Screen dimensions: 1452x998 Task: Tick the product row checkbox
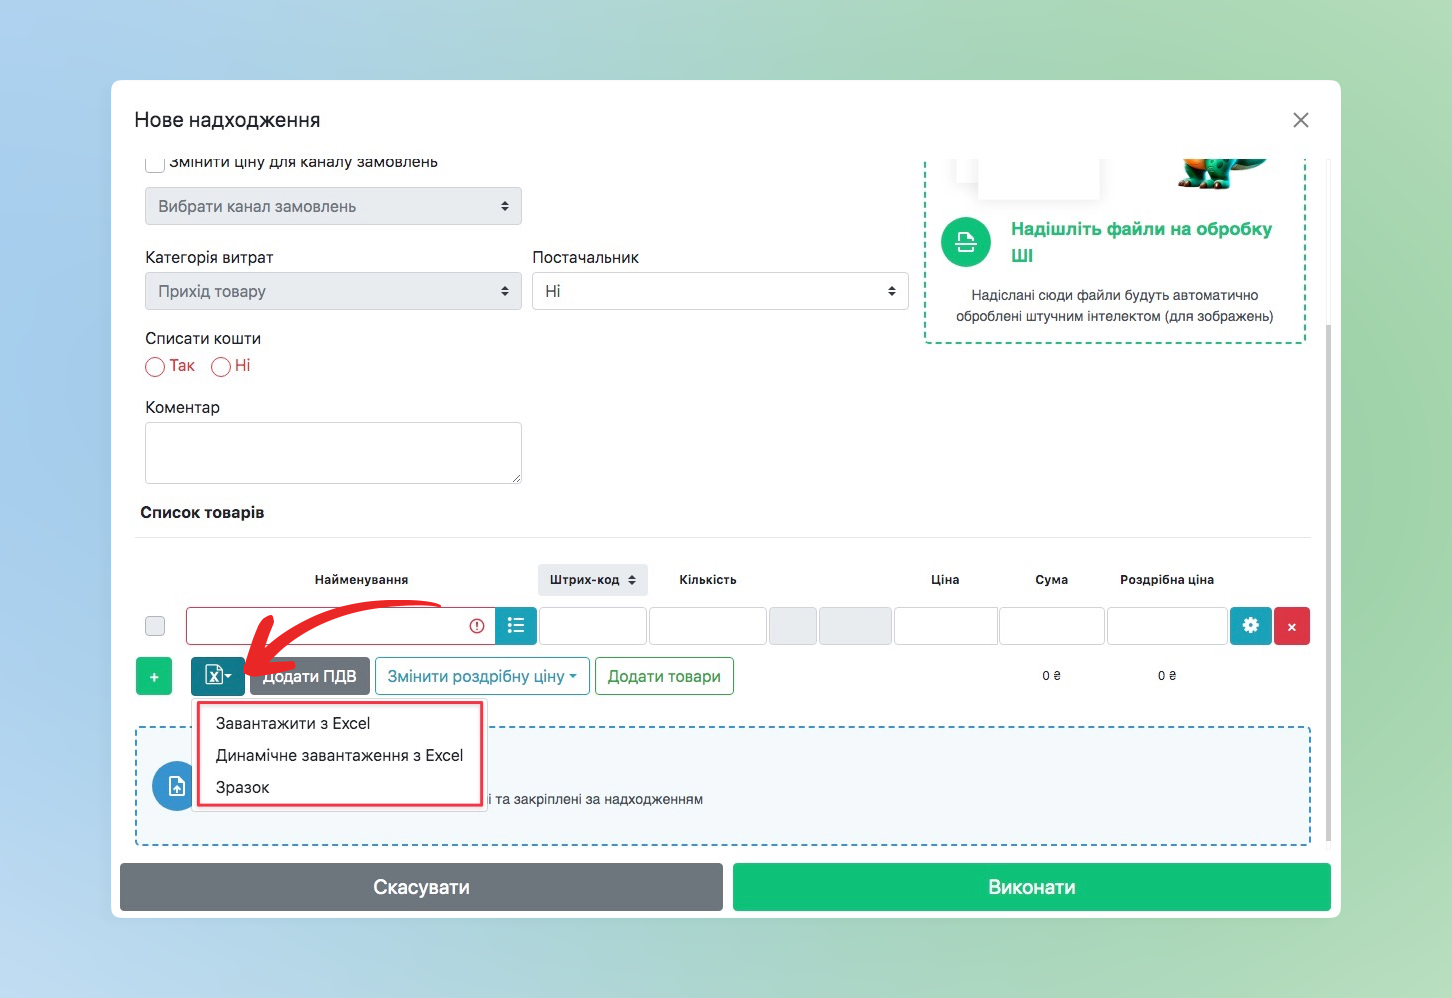pyautogui.click(x=155, y=626)
